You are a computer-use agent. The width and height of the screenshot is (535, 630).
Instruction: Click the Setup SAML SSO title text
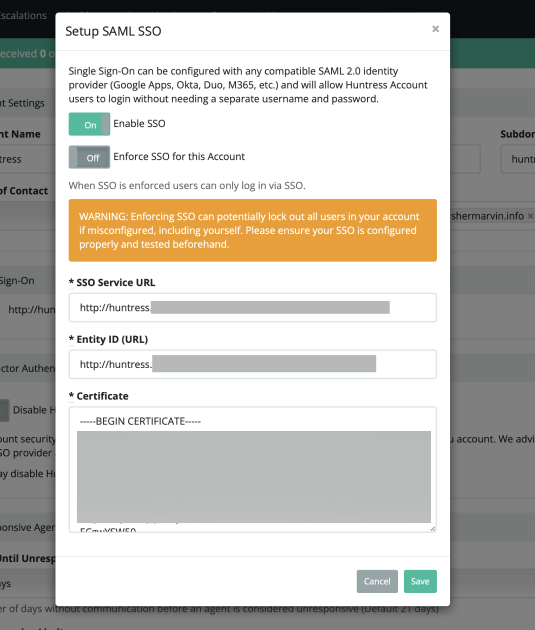pyautogui.click(x=113, y=31)
